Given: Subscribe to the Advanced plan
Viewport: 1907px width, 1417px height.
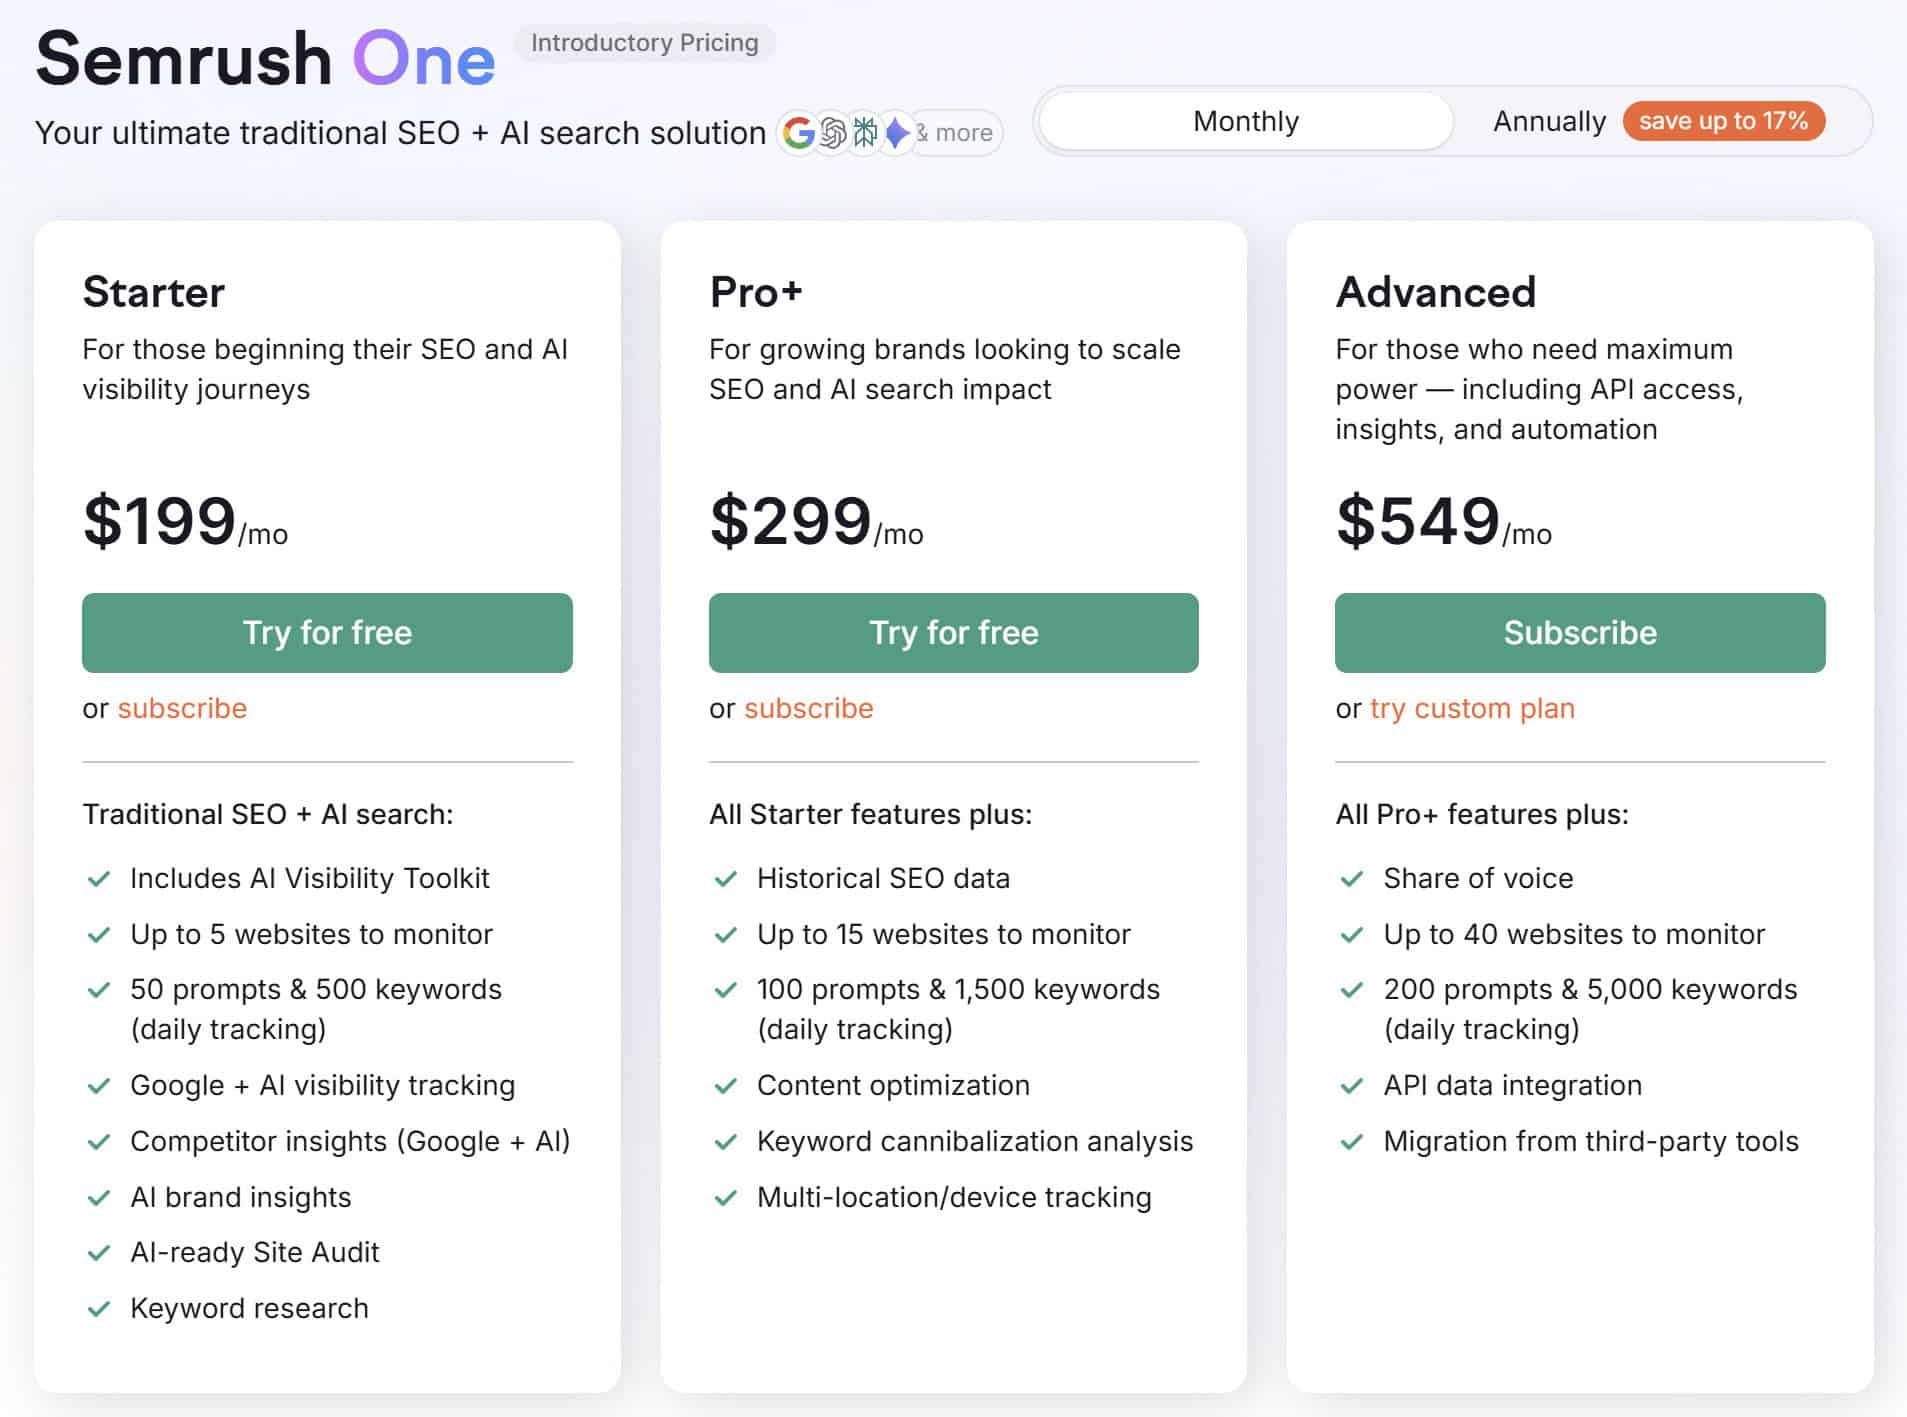Looking at the screenshot, I should tap(1579, 632).
